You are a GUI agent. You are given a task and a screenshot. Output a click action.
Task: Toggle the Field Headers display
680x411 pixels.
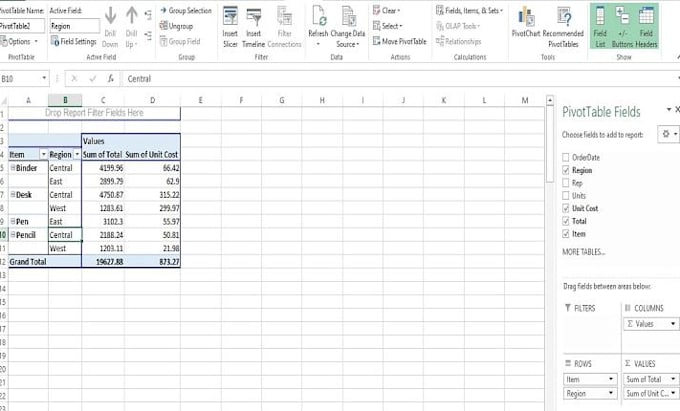(646, 26)
